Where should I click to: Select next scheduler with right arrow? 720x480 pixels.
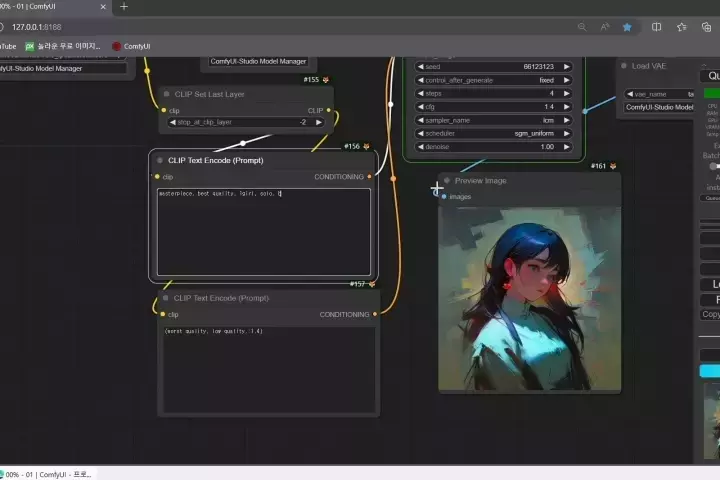tap(567, 134)
